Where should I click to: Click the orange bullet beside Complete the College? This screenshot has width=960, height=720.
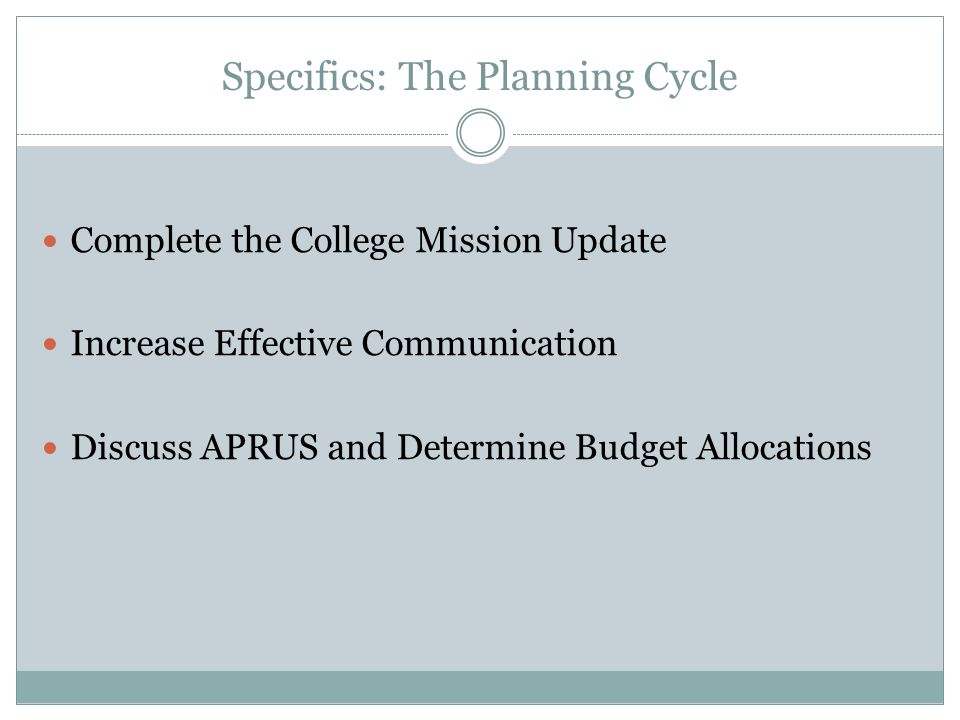coord(50,241)
